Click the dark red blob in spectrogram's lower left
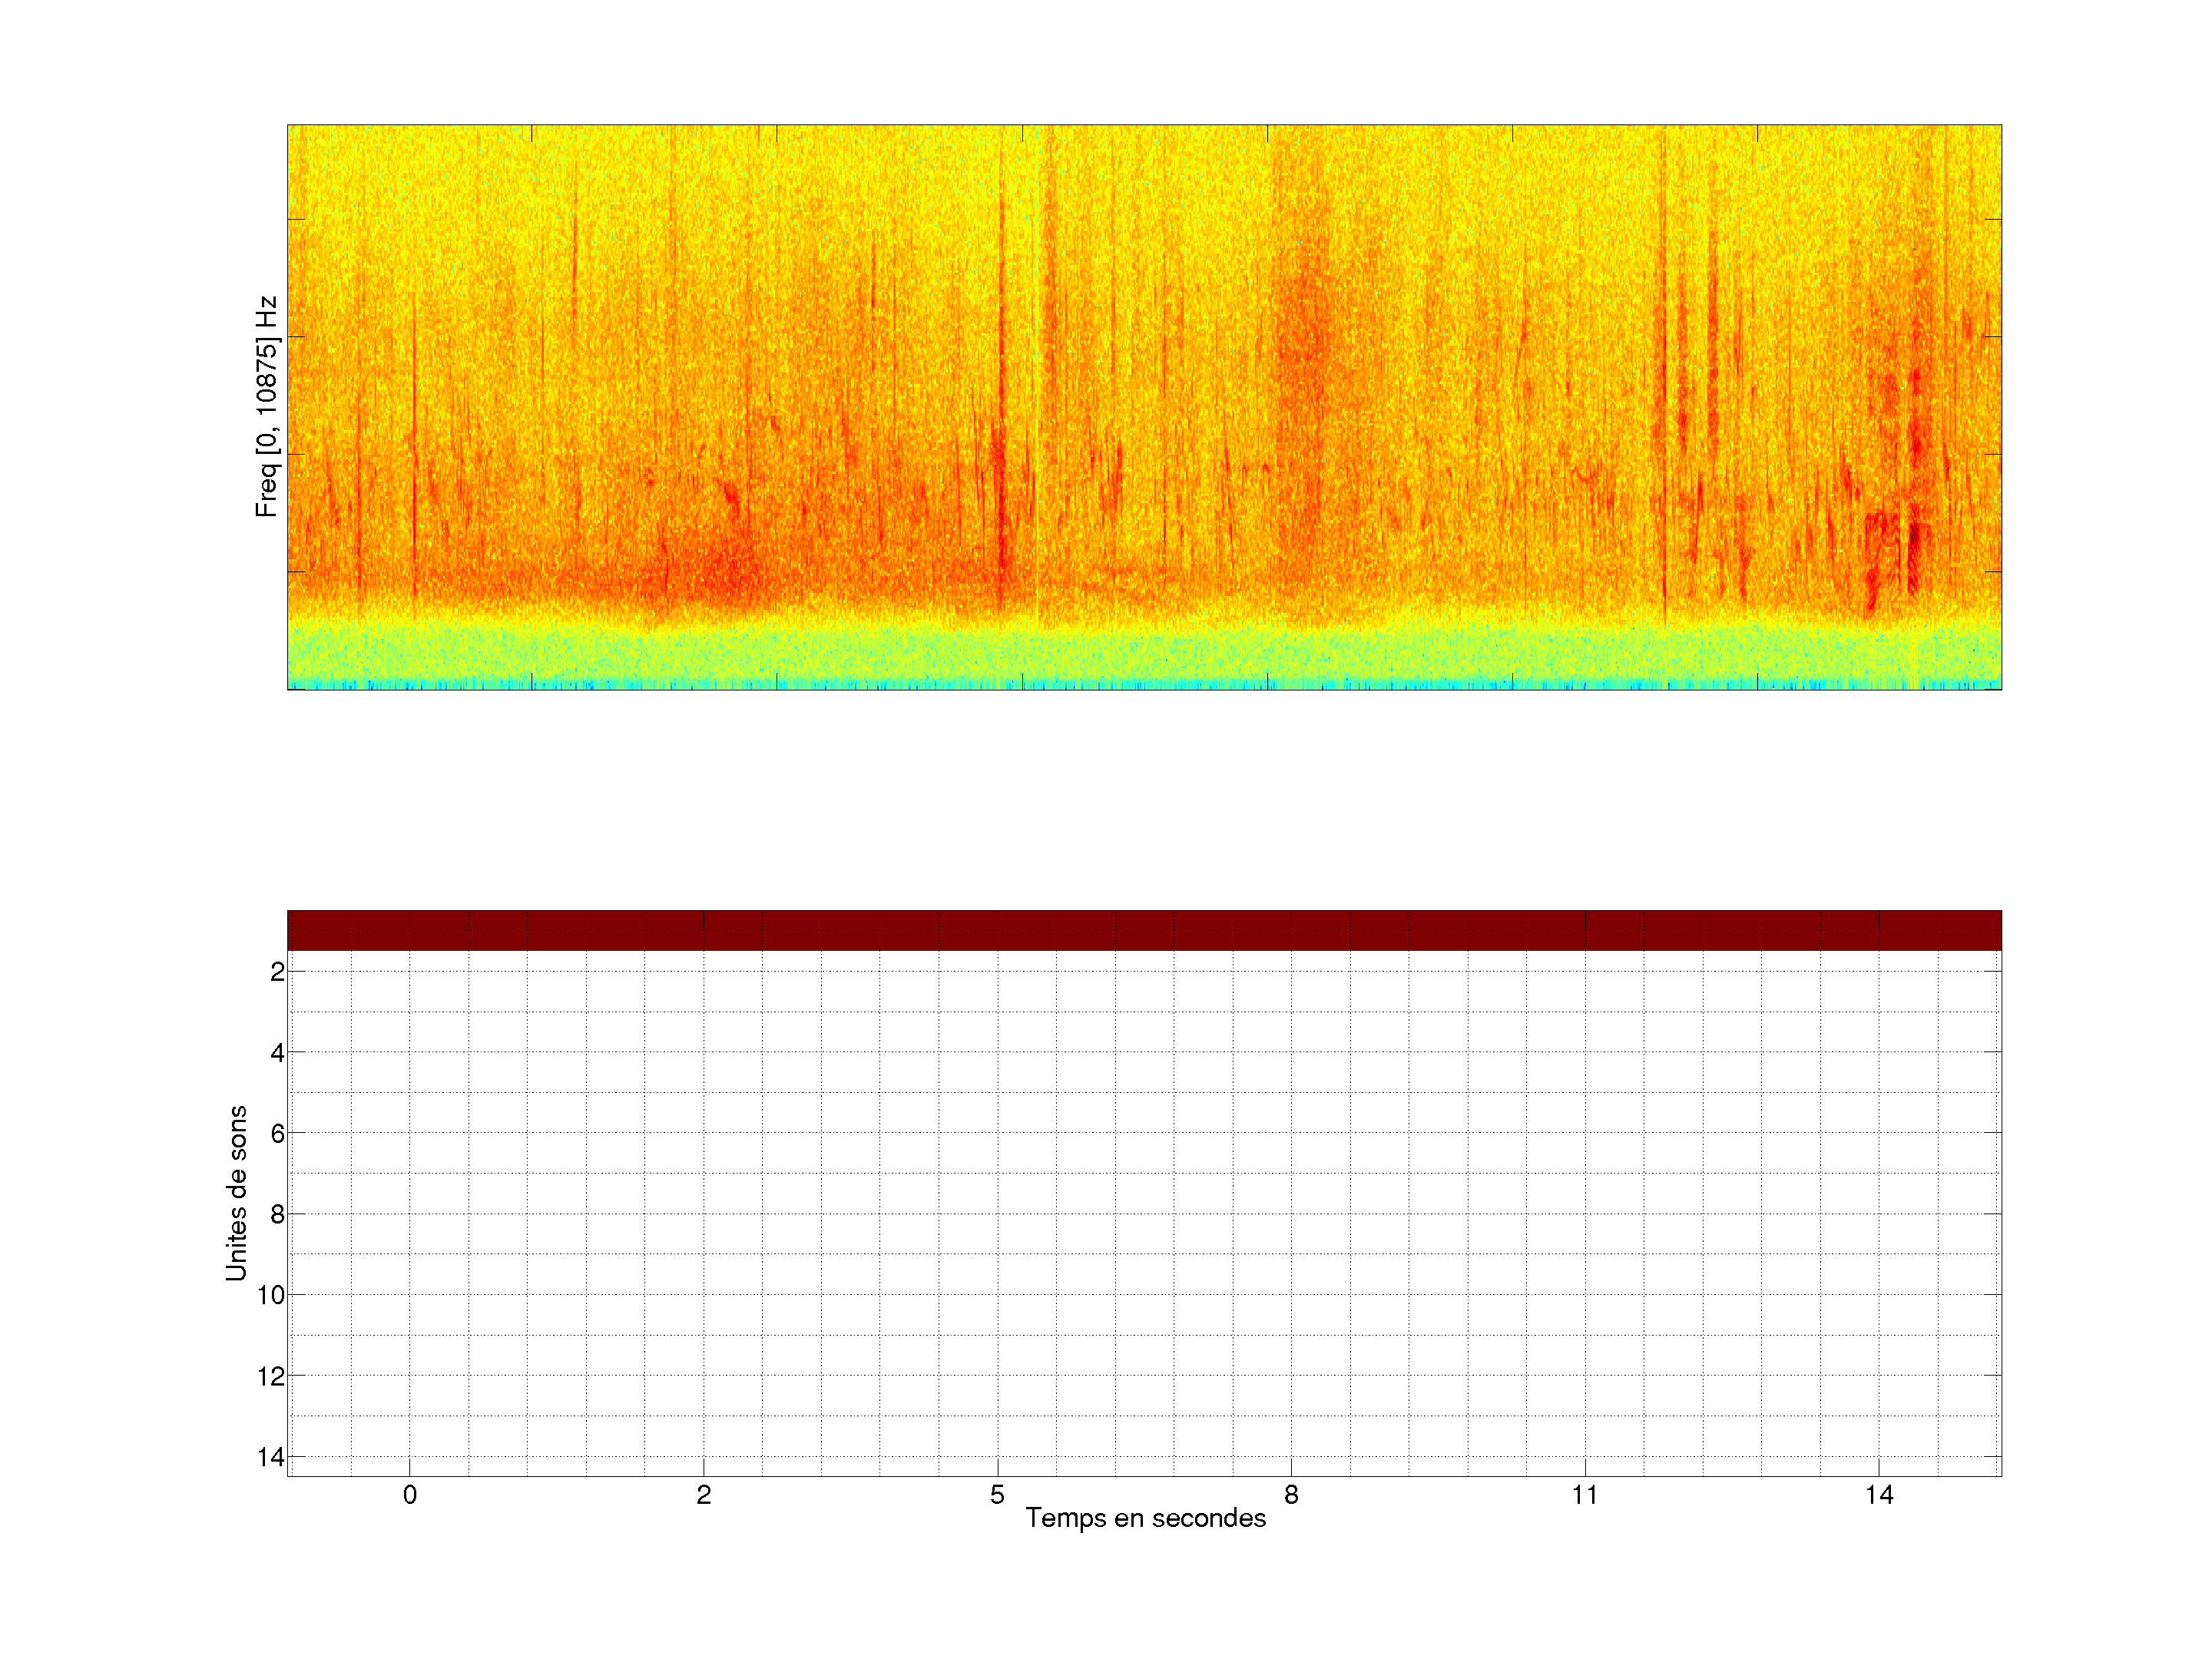Screen dimensions: 2212x1659 coord(728,572)
